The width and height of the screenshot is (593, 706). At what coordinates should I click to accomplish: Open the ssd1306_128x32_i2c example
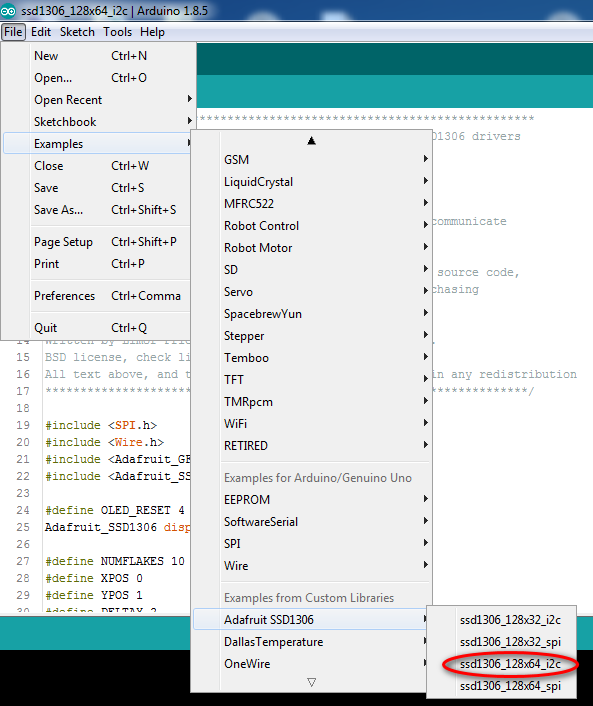(x=502, y=620)
